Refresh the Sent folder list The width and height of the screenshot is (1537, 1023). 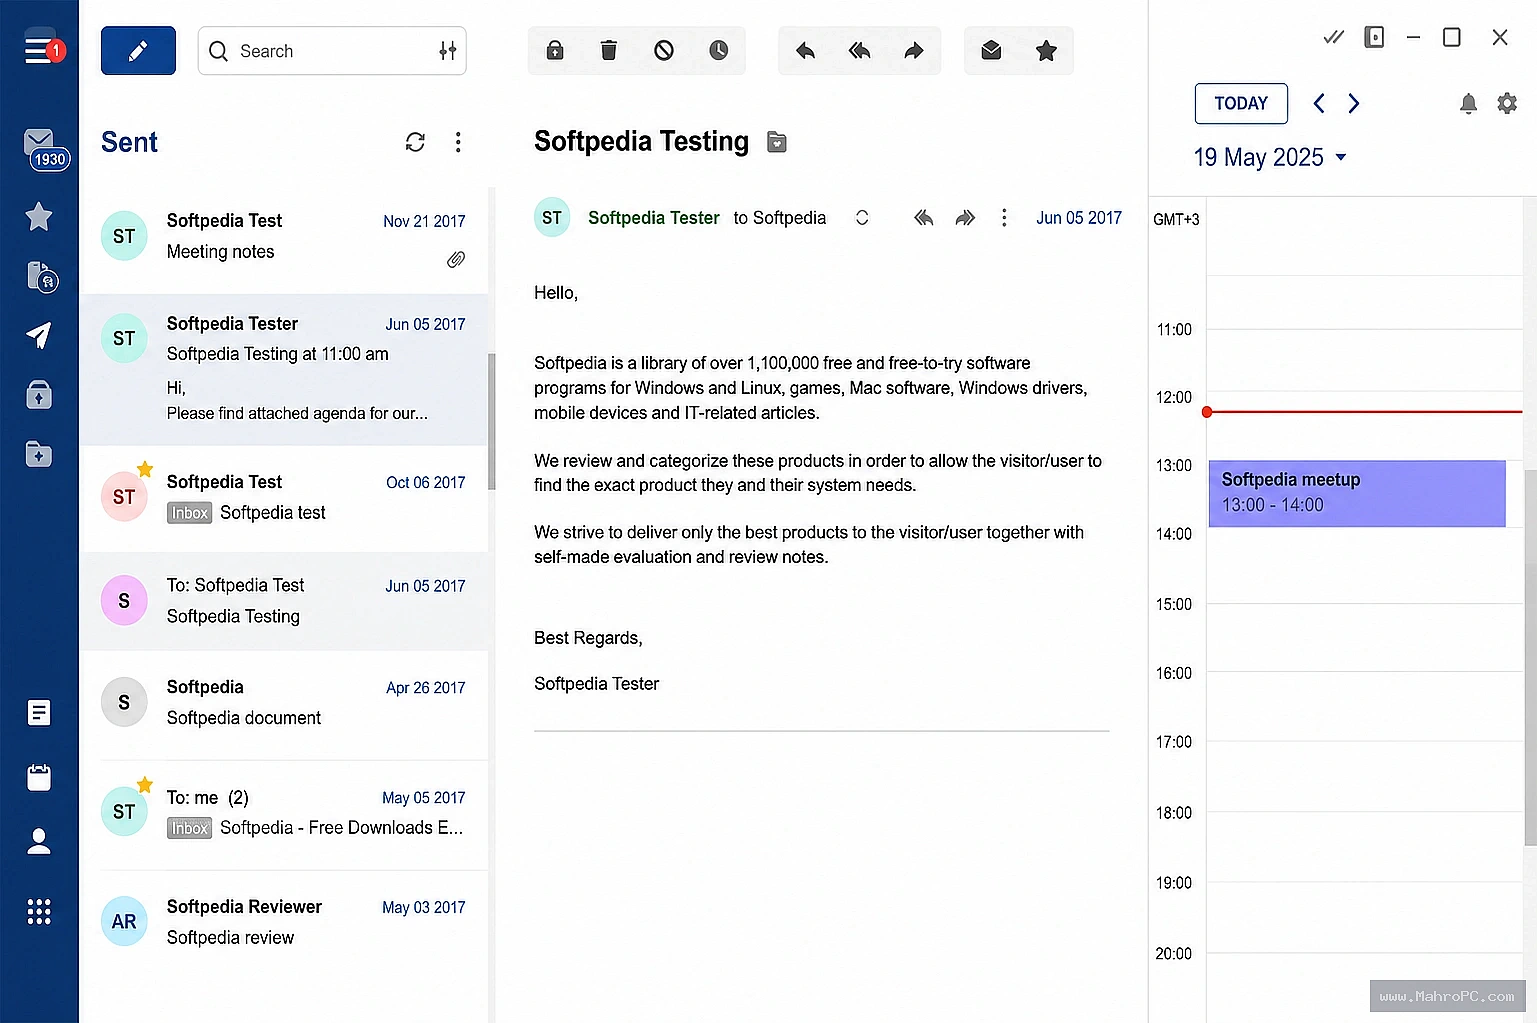(x=415, y=142)
